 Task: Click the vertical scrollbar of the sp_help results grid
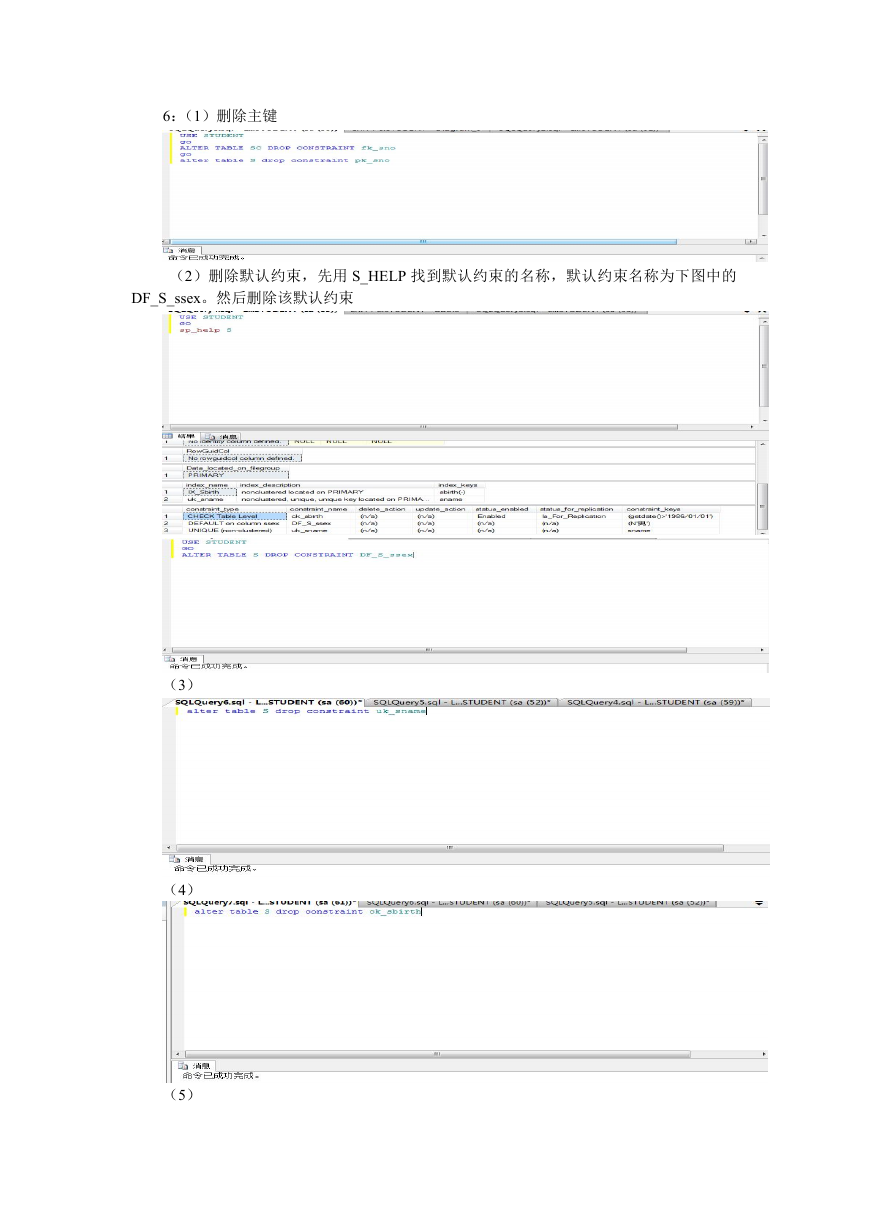[763, 487]
